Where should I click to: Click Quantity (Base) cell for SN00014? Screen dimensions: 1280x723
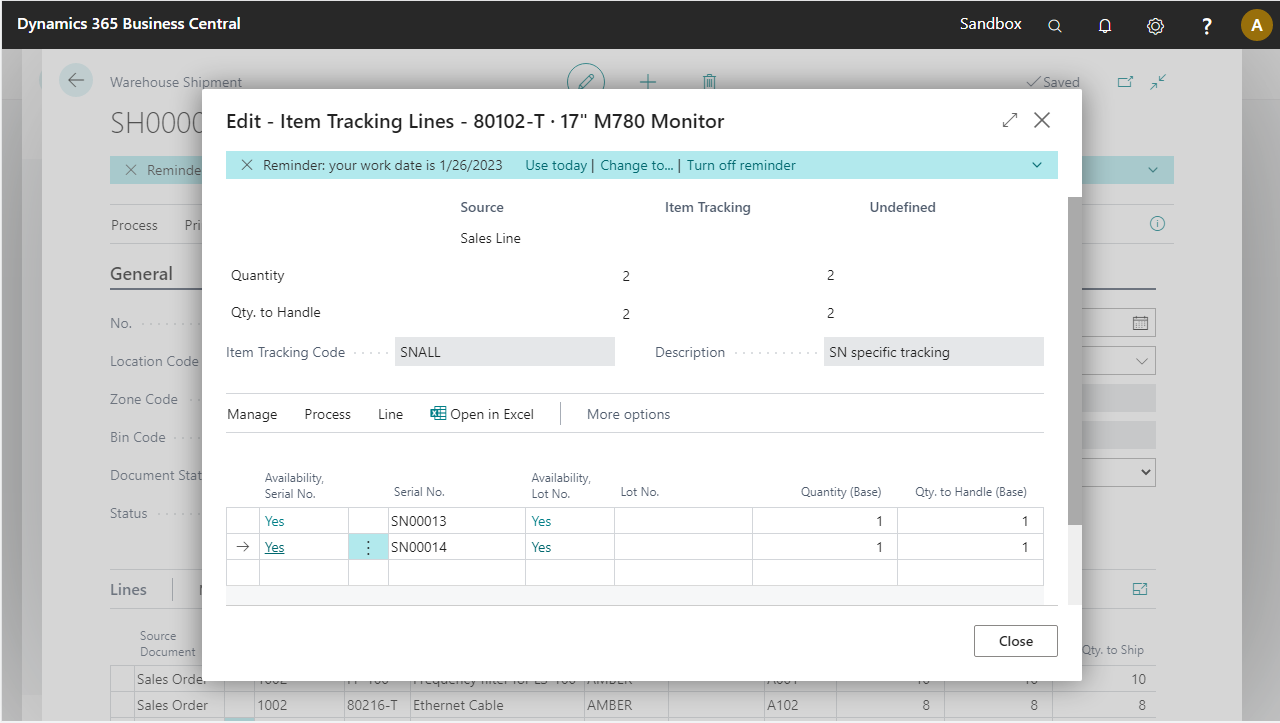point(825,547)
